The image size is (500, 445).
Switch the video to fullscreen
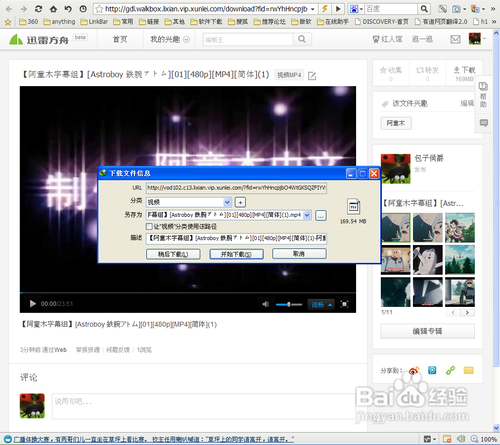pyautogui.click(x=344, y=304)
